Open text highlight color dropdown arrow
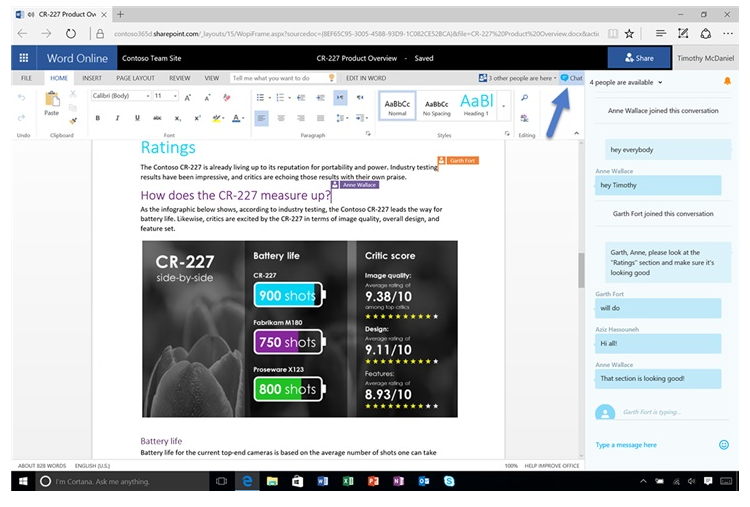Viewport: 750px width, 507px height. [223, 118]
